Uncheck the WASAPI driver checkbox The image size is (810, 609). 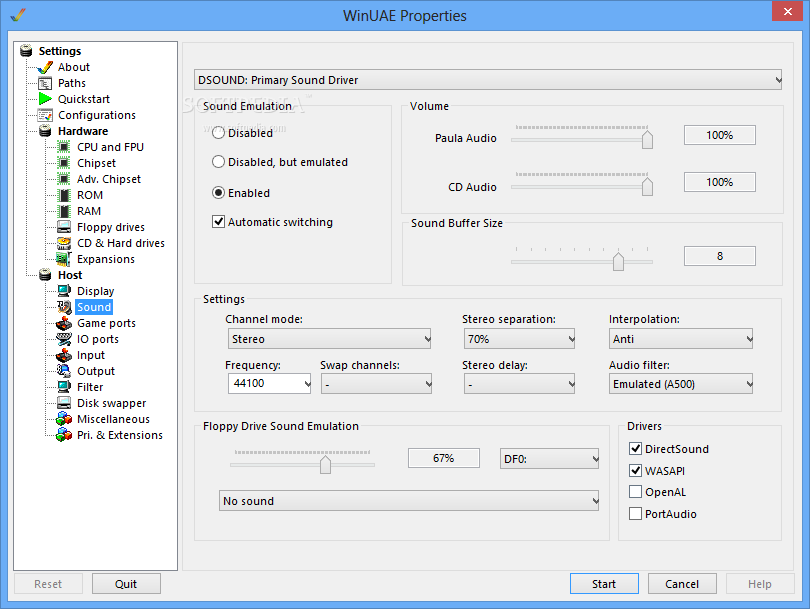pos(635,470)
